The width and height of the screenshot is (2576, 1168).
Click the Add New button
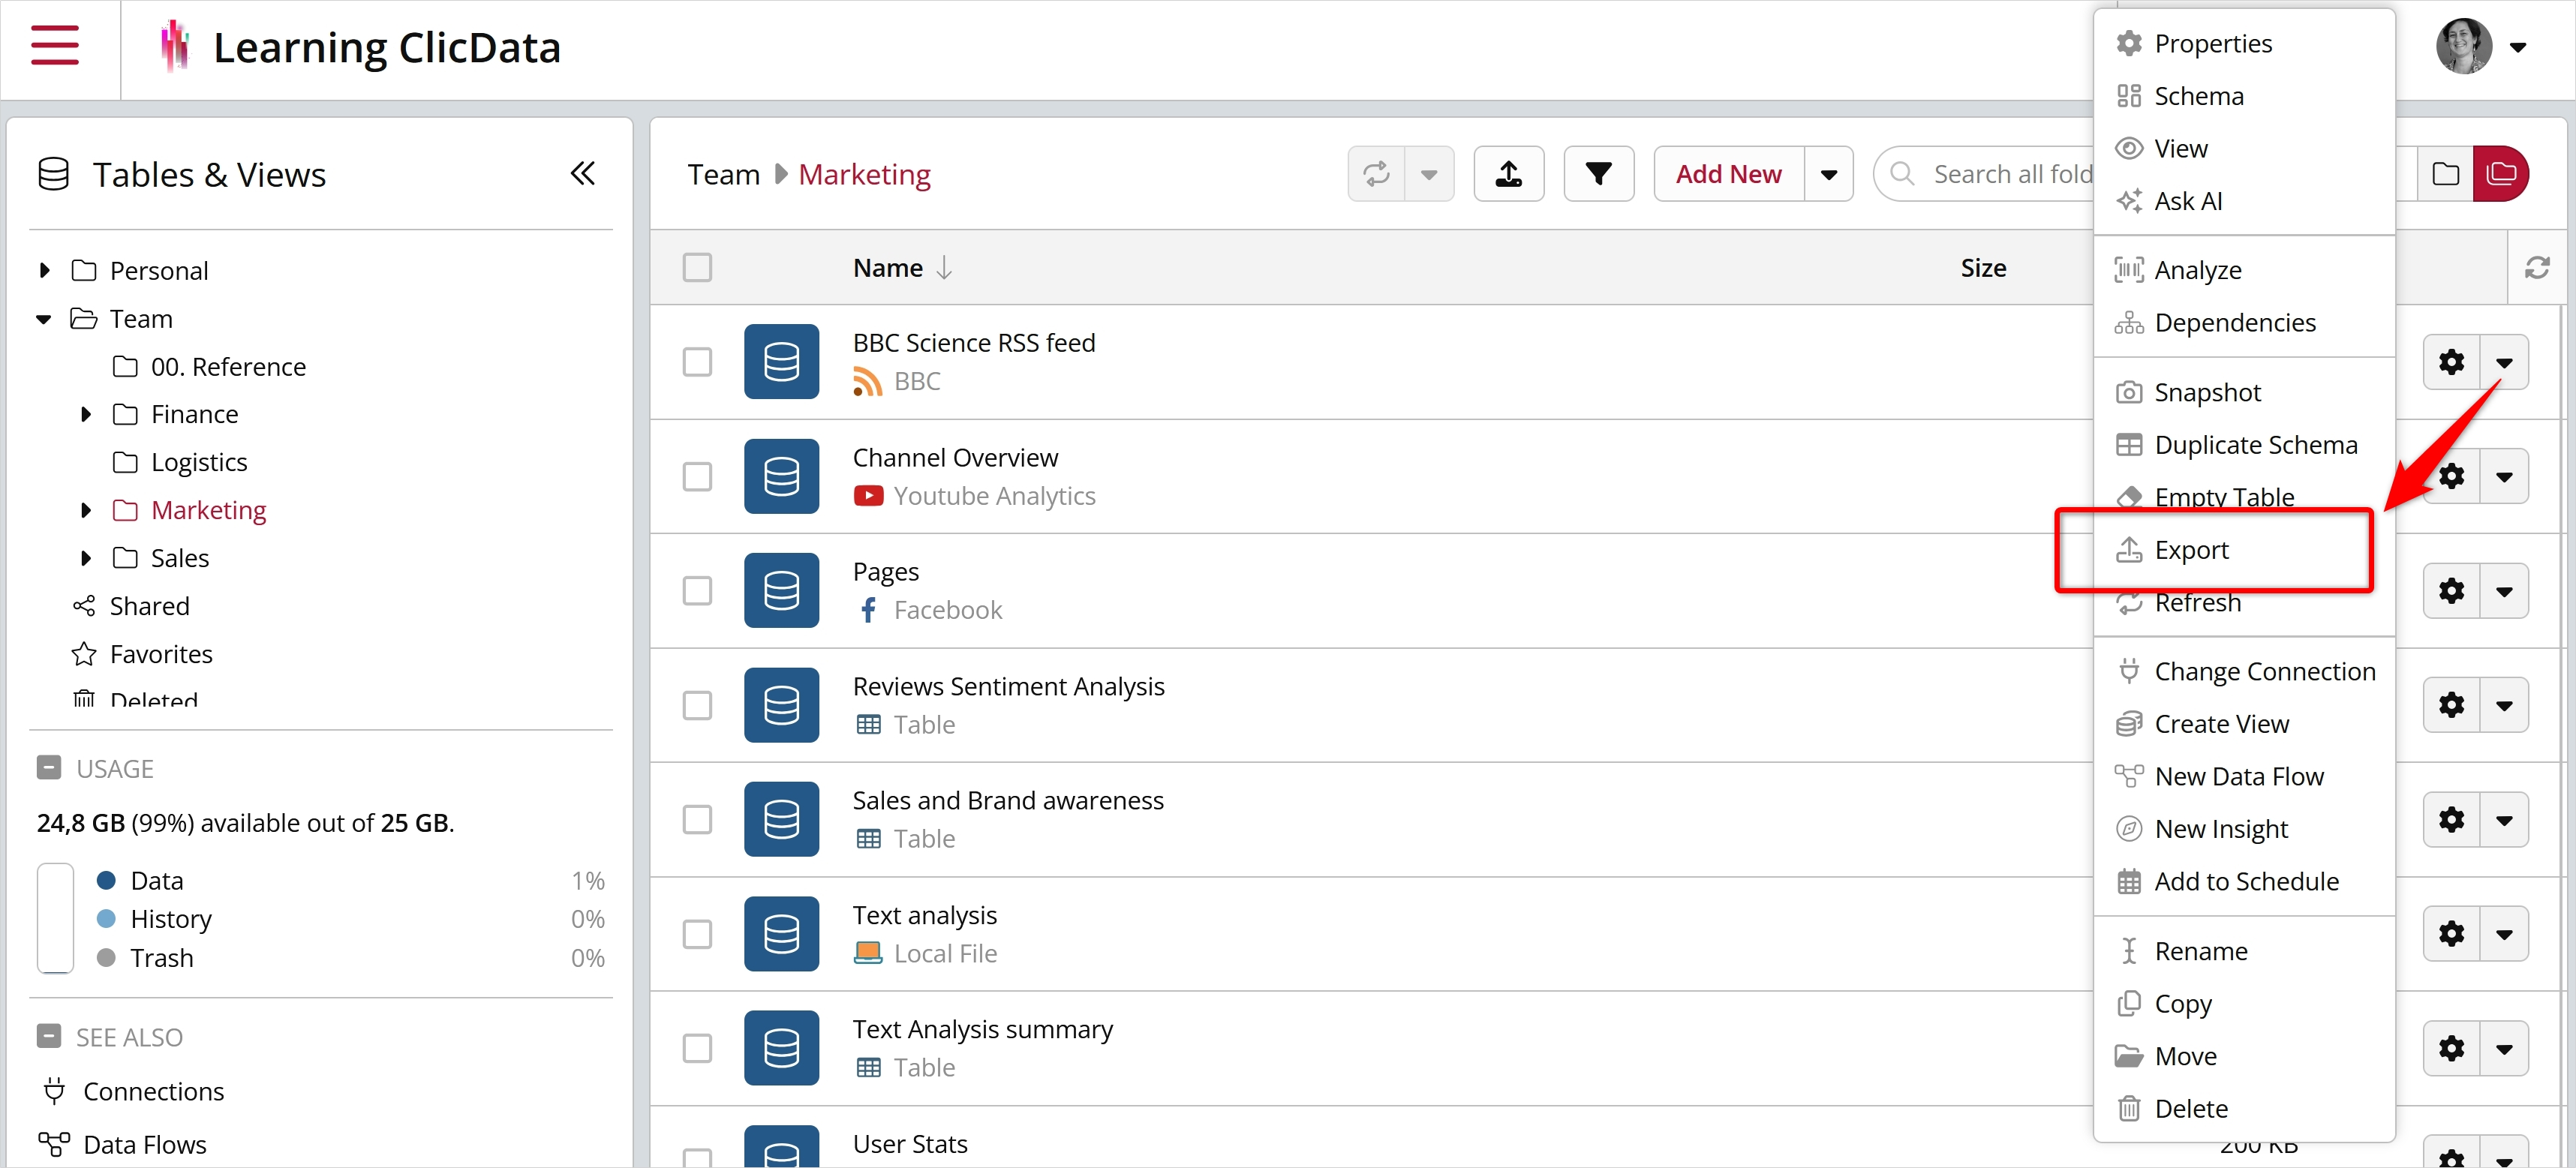1728,174
